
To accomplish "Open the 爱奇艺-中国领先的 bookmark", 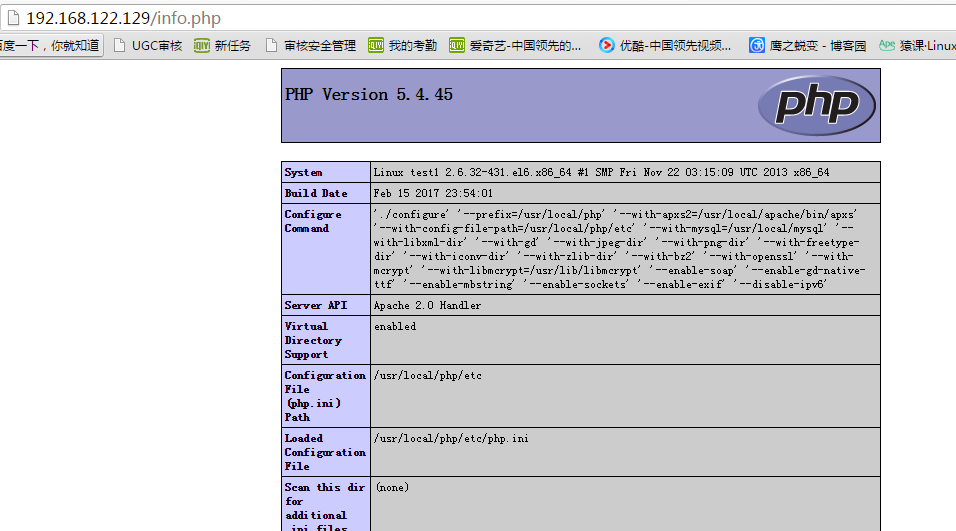I will pos(515,46).
